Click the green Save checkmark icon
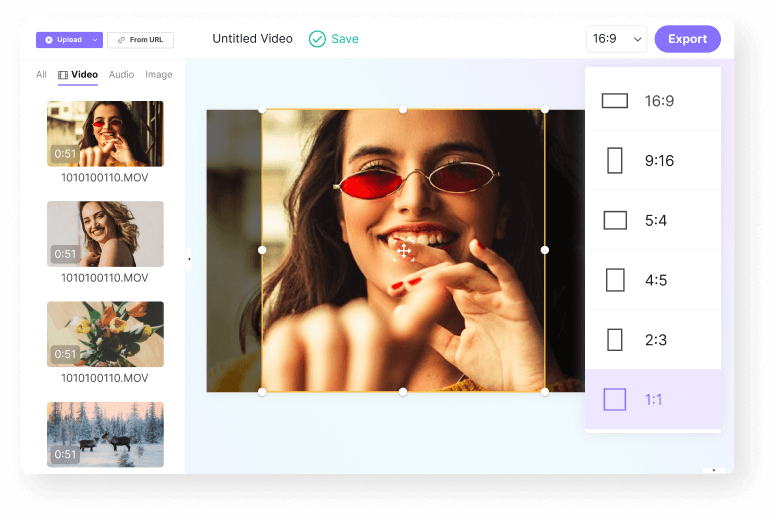The width and height of the screenshot is (777, 518). coord(317,39)
